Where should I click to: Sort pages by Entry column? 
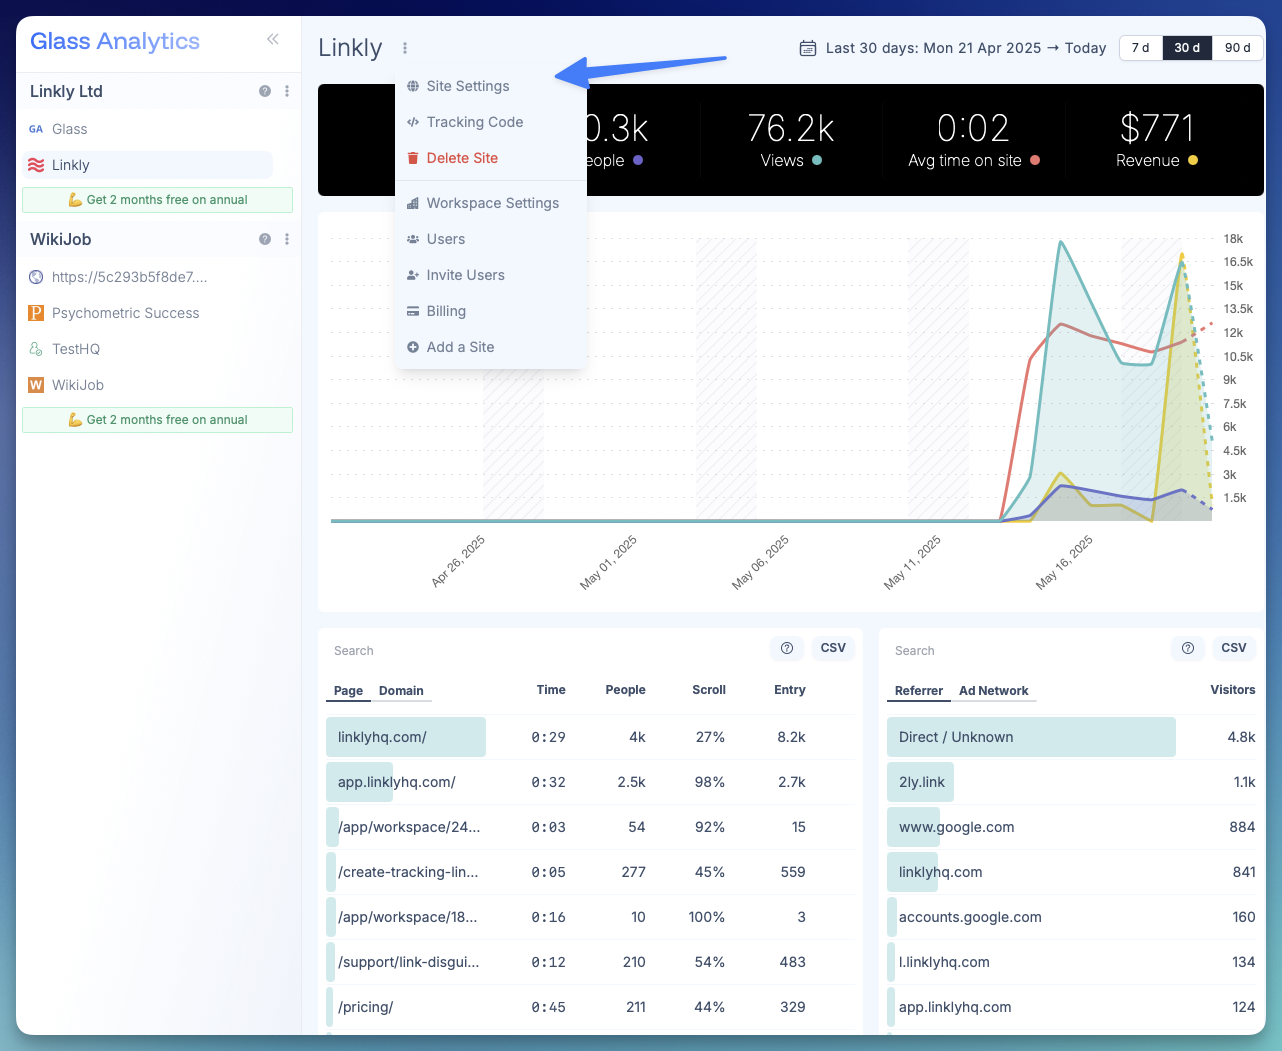pos(790,690)
